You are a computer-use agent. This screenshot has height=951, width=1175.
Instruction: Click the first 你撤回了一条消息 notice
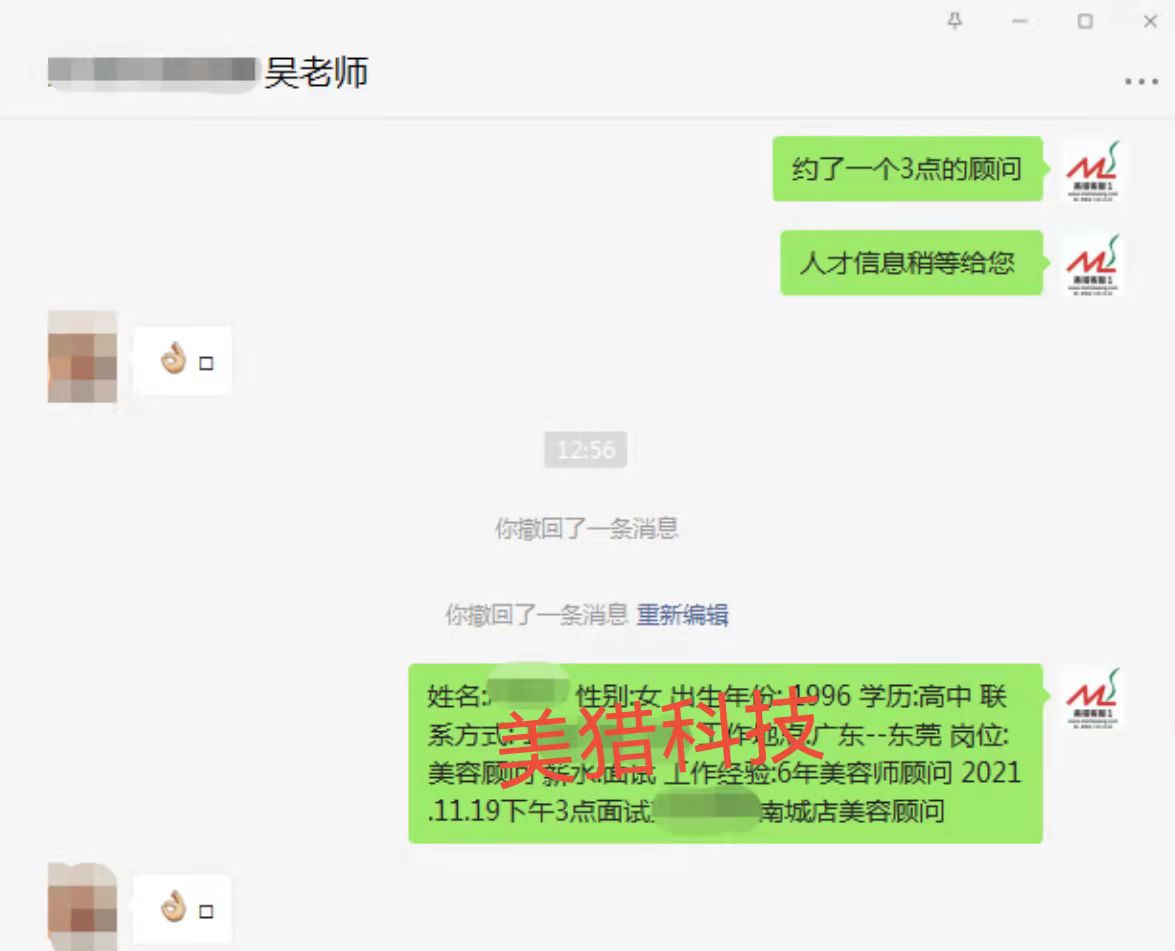586,528
